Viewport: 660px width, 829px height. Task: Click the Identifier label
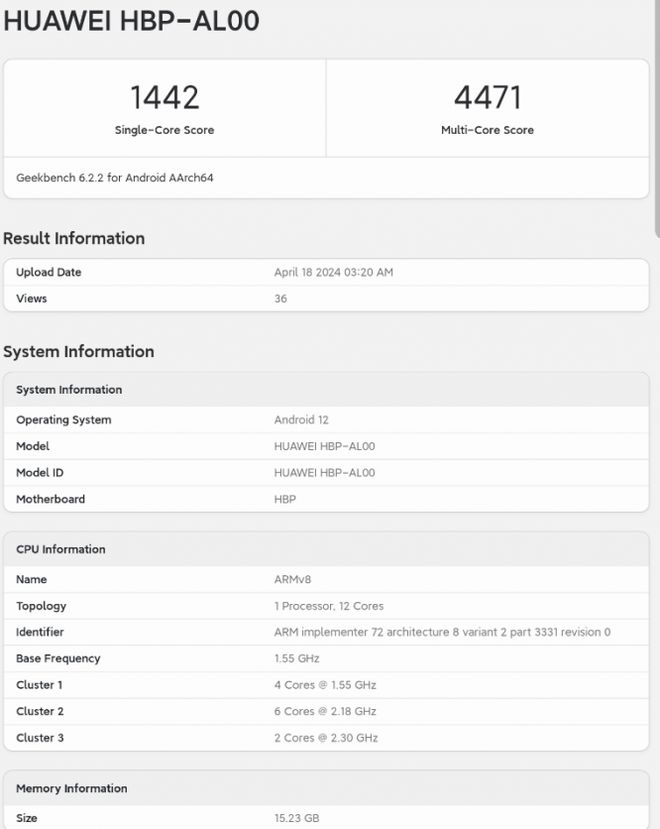pos(40,632)
